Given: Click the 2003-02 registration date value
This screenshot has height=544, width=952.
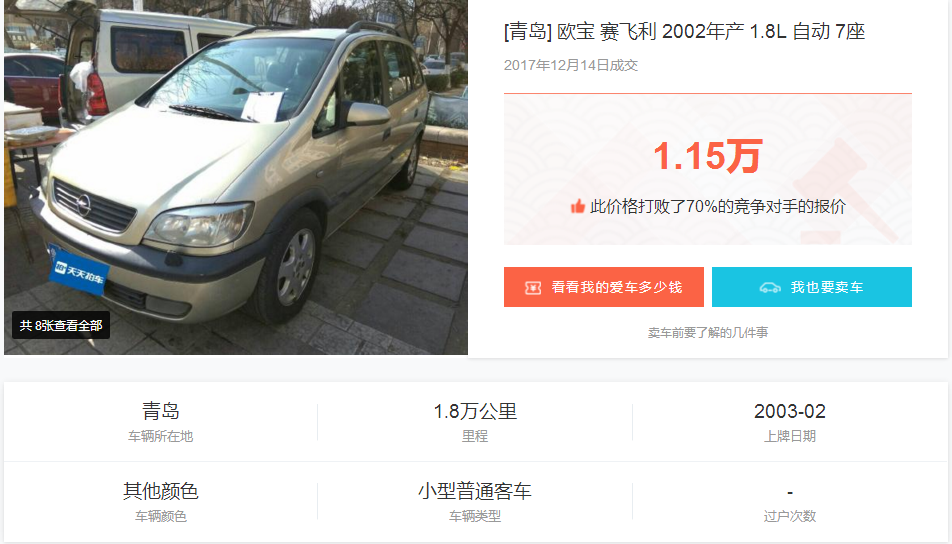Looking at the screenshot, I should click(790, 412).
